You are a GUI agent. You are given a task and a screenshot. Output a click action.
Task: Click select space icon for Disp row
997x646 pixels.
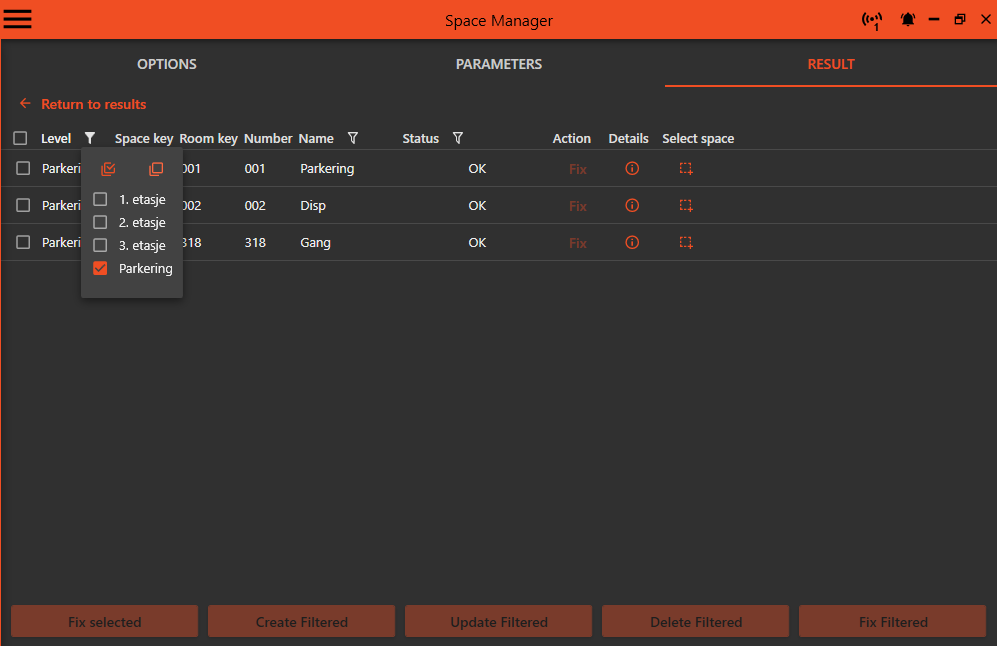pyautogui.click(x=686, y=206)
